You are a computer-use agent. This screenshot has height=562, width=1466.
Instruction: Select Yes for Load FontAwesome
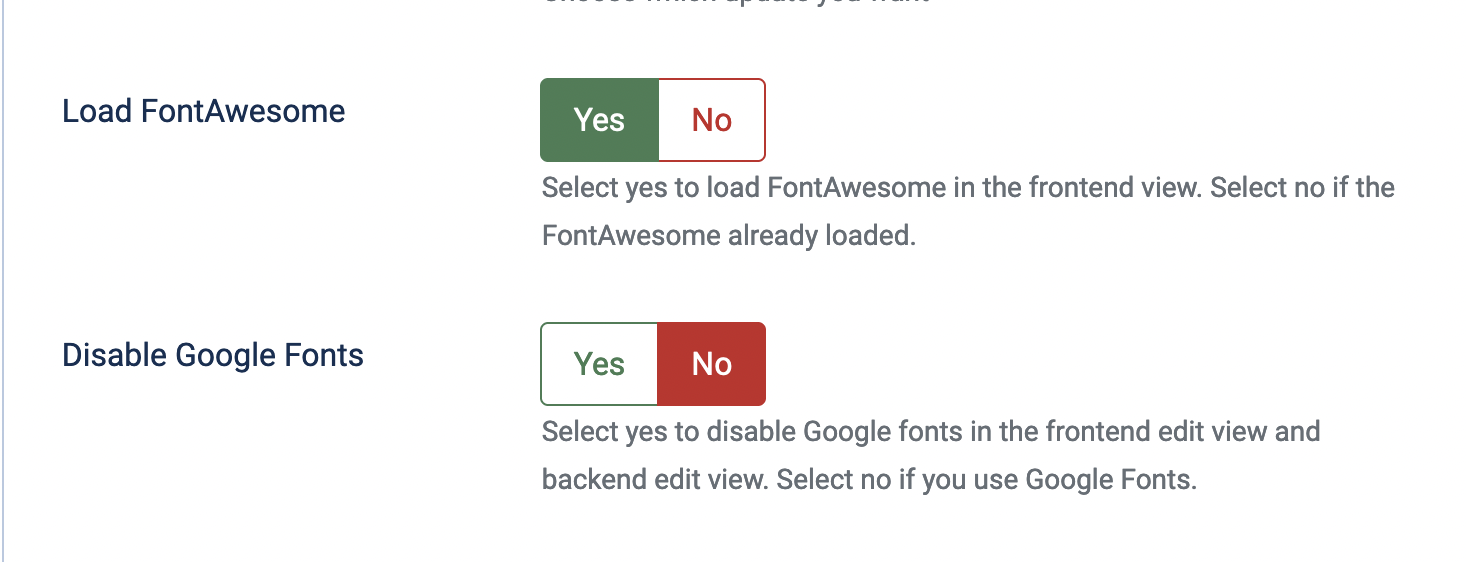(x=599, y=120)
